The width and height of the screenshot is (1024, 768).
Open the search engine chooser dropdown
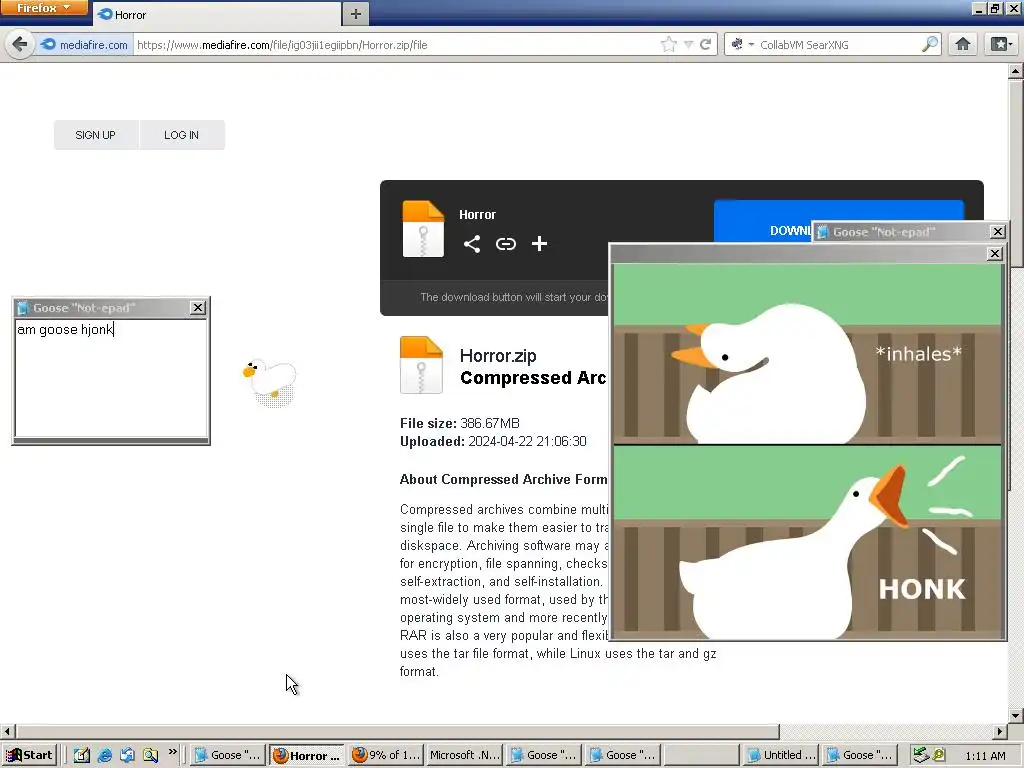click(742, 44)
